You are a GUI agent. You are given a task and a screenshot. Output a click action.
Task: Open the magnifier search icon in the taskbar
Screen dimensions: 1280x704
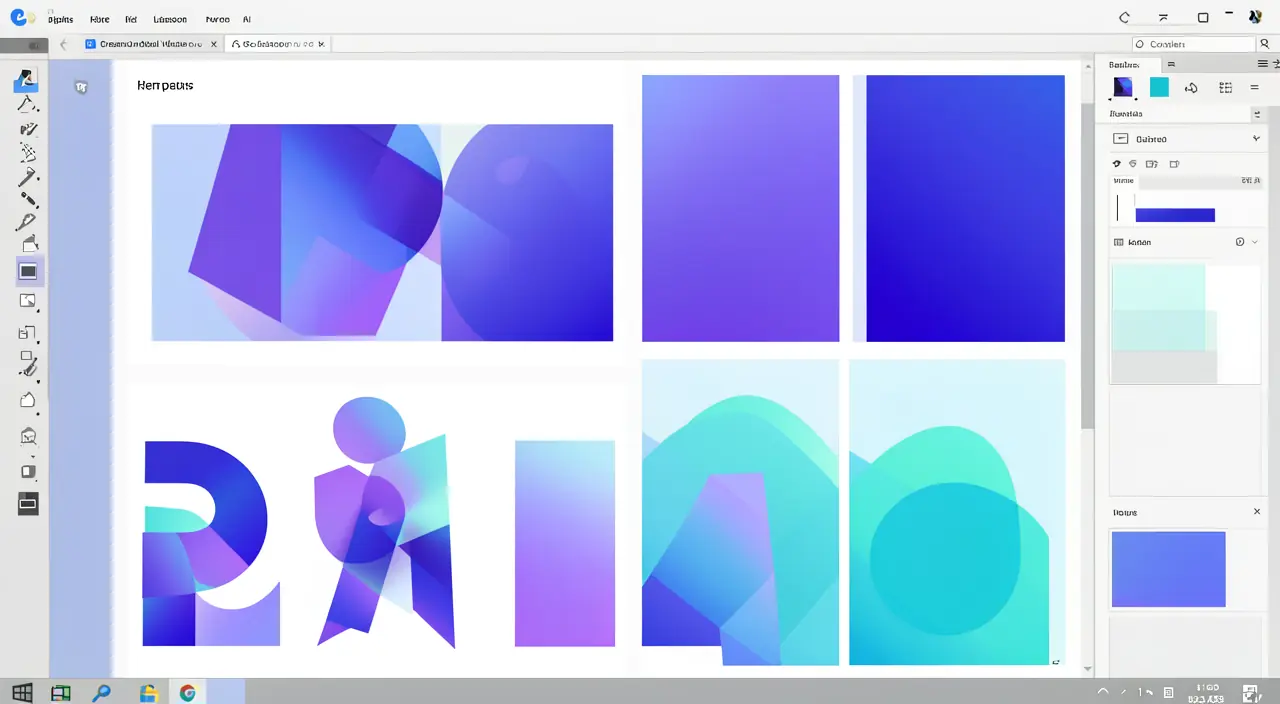point(101,692)
